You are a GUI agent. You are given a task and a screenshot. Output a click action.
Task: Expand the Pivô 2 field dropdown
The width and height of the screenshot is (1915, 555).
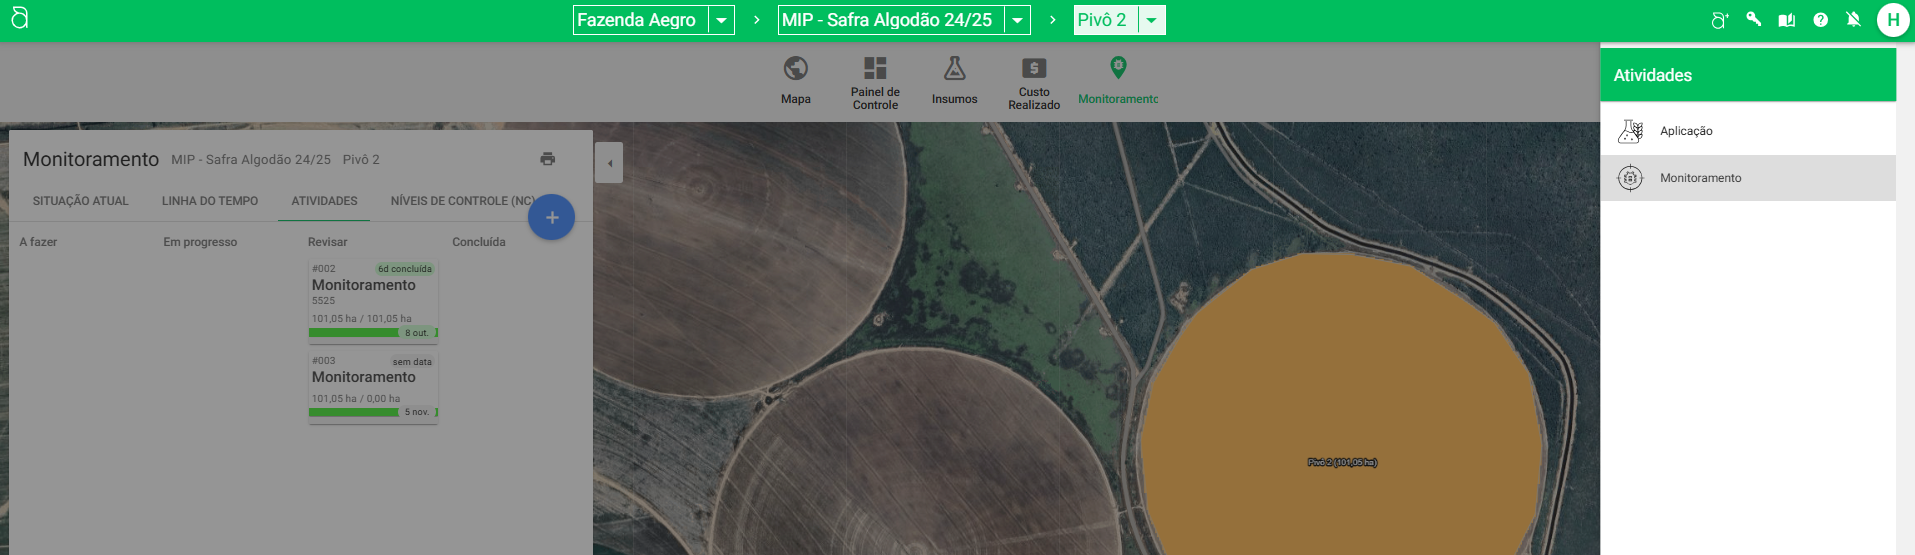[1151, 20]
